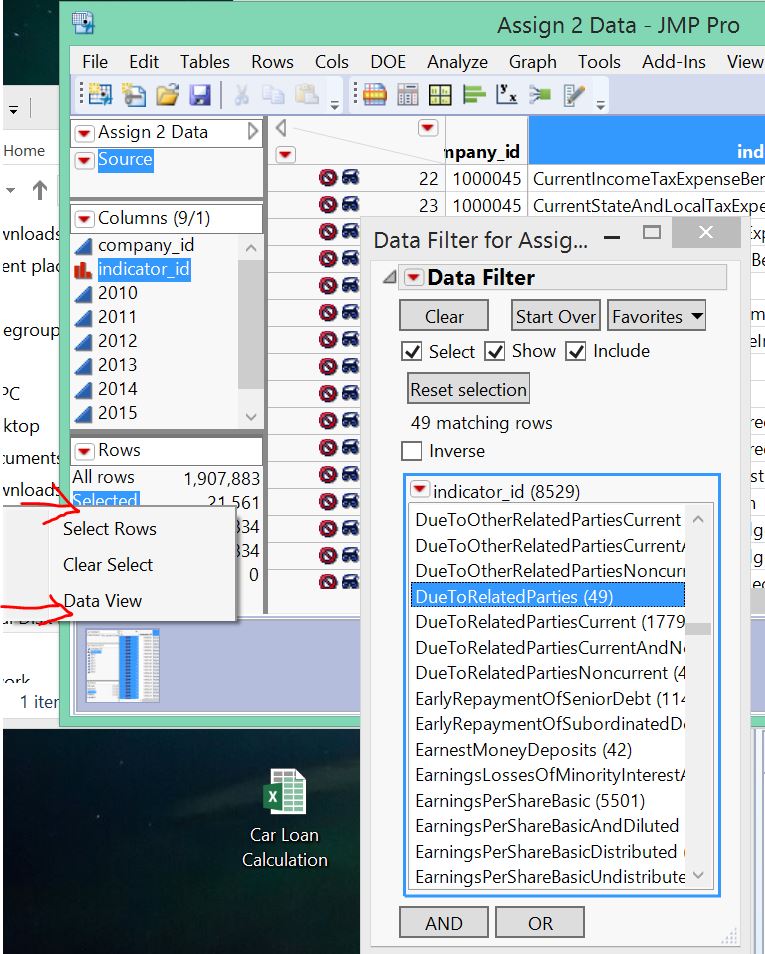
Task: Open the Favorites dropdown
Action: (x=657, y=316)
